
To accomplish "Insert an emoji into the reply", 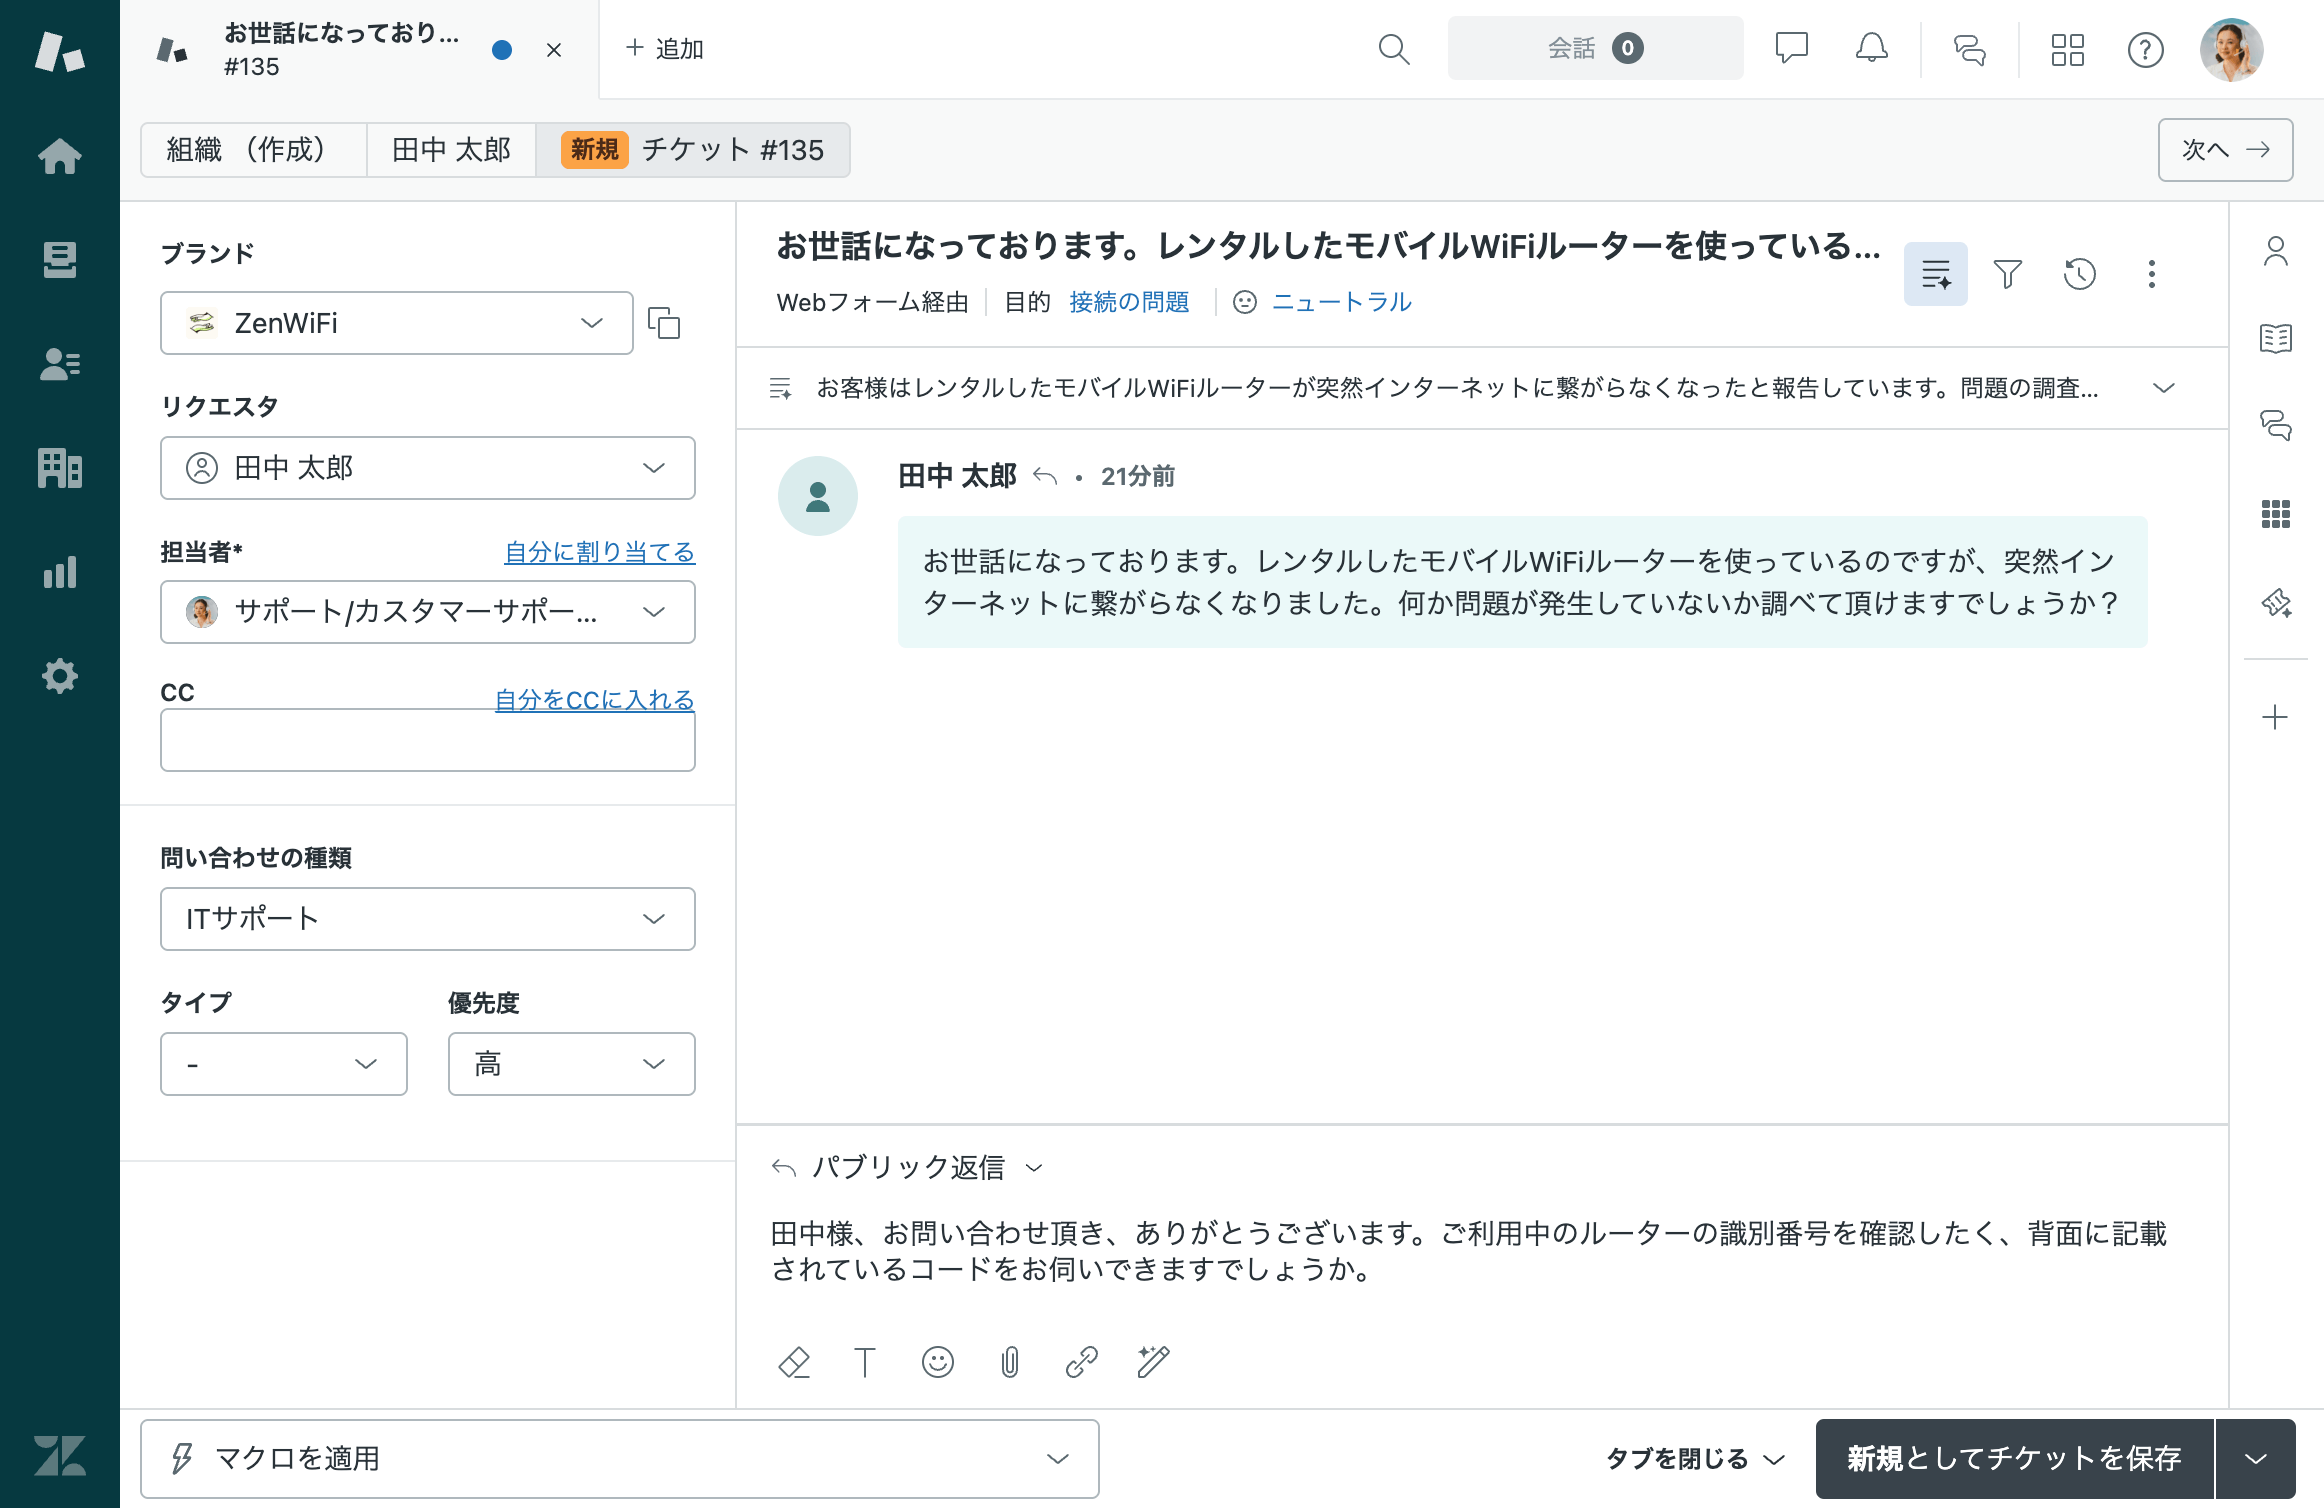I will 937,1362.
